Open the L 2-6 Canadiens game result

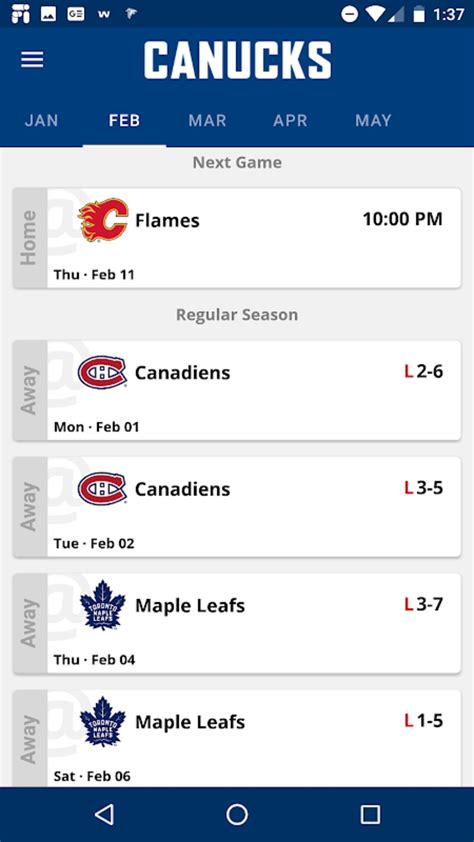(237, 390)
